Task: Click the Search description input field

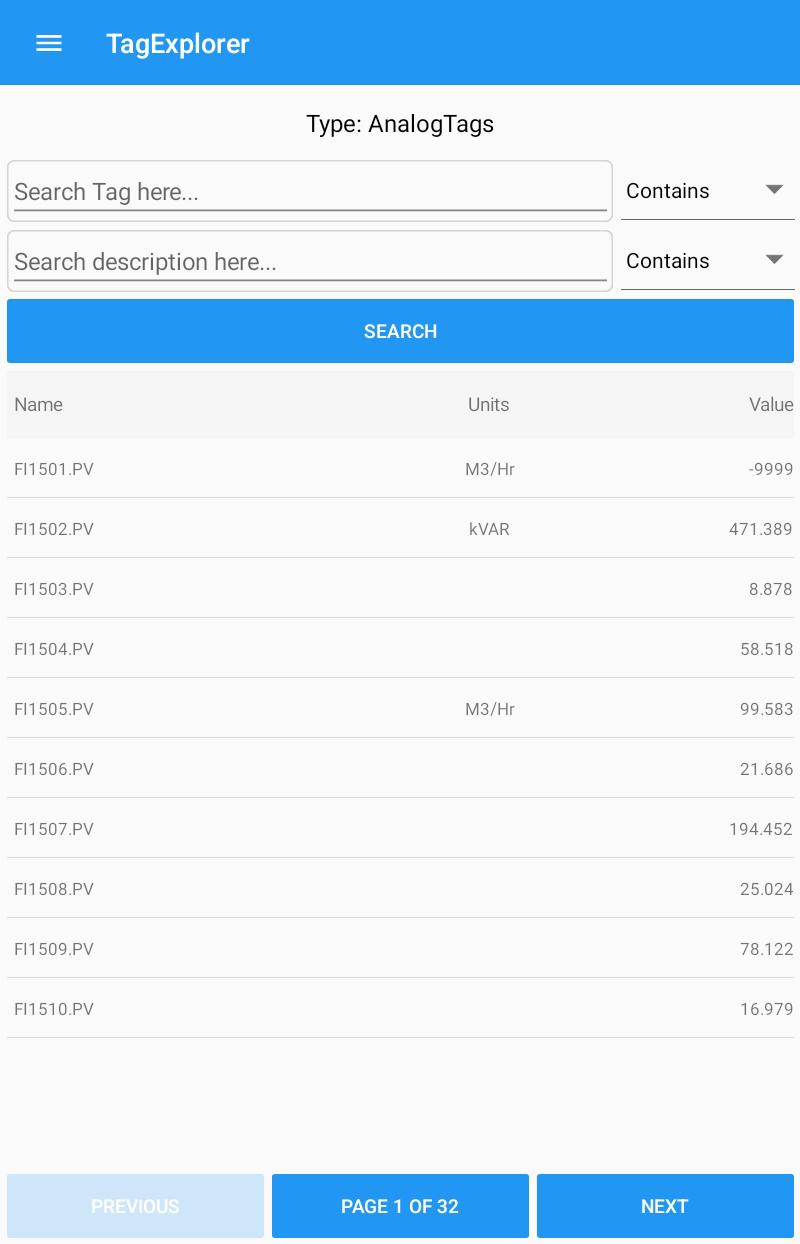Action: pos(310,261)
